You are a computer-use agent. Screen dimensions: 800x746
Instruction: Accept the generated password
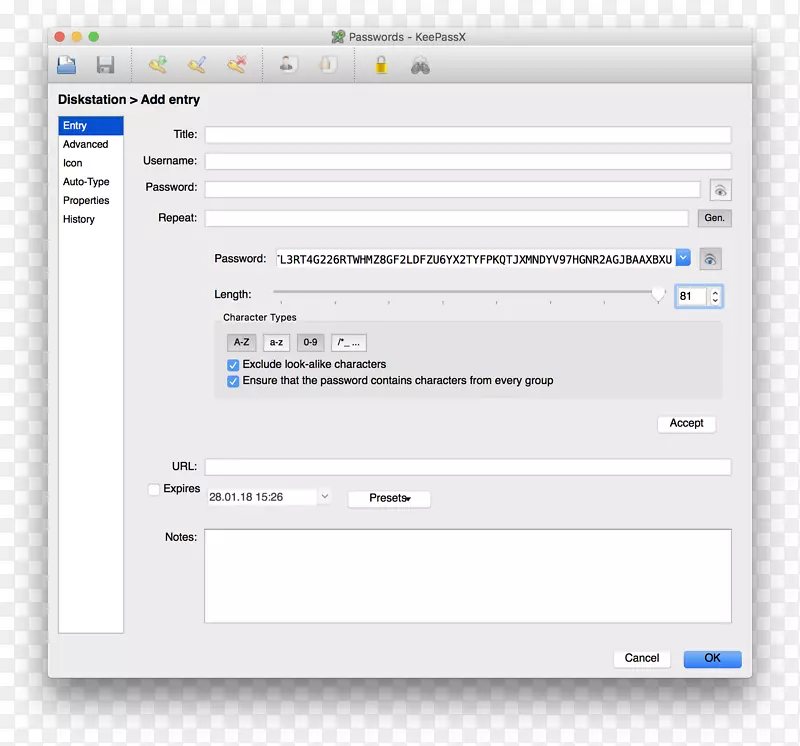[x=686, y=424]
